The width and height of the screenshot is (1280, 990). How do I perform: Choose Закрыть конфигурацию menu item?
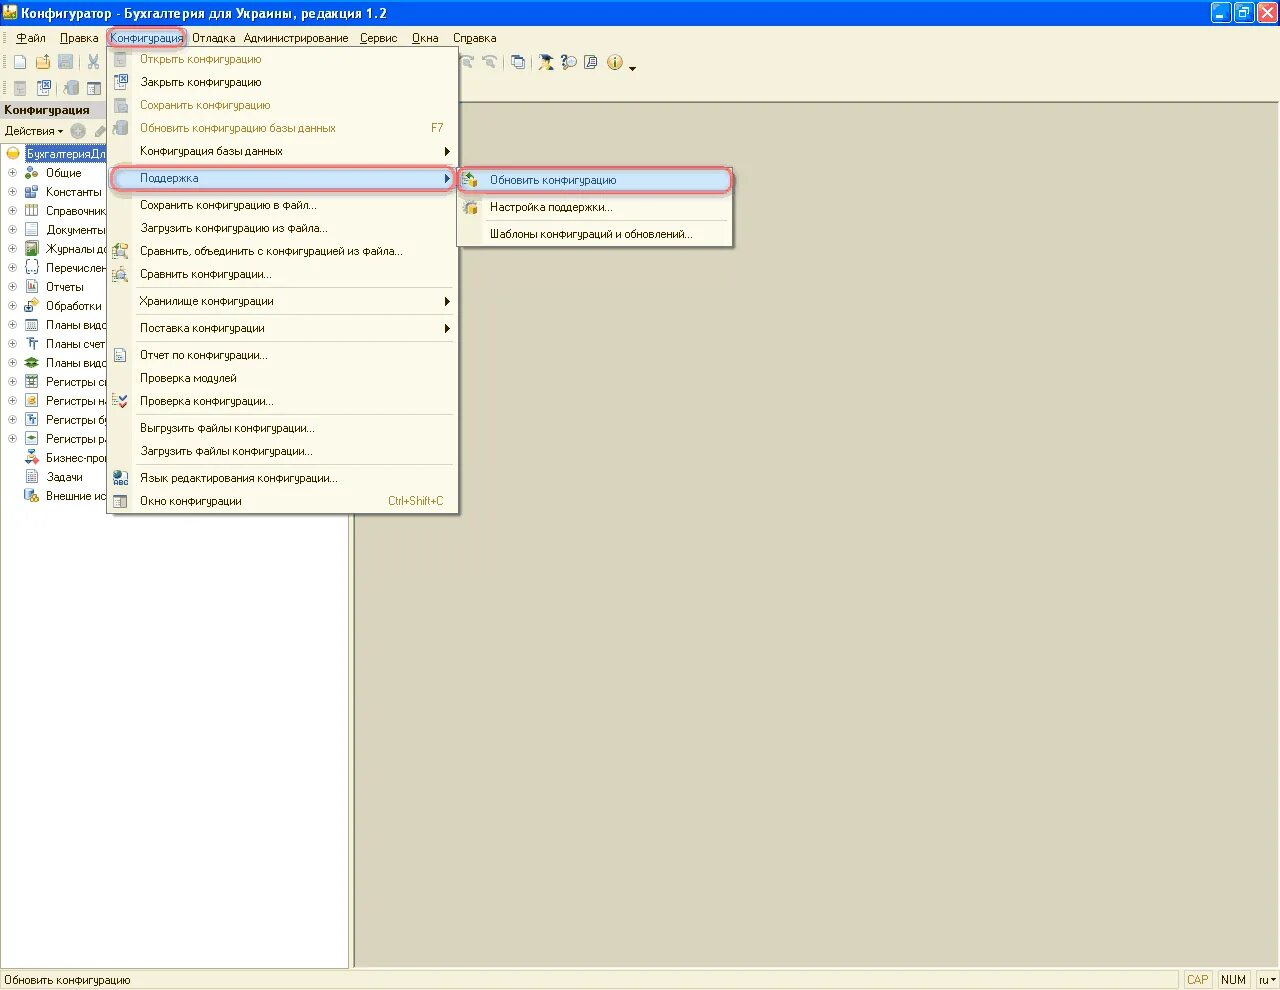[x=282, y=82]
